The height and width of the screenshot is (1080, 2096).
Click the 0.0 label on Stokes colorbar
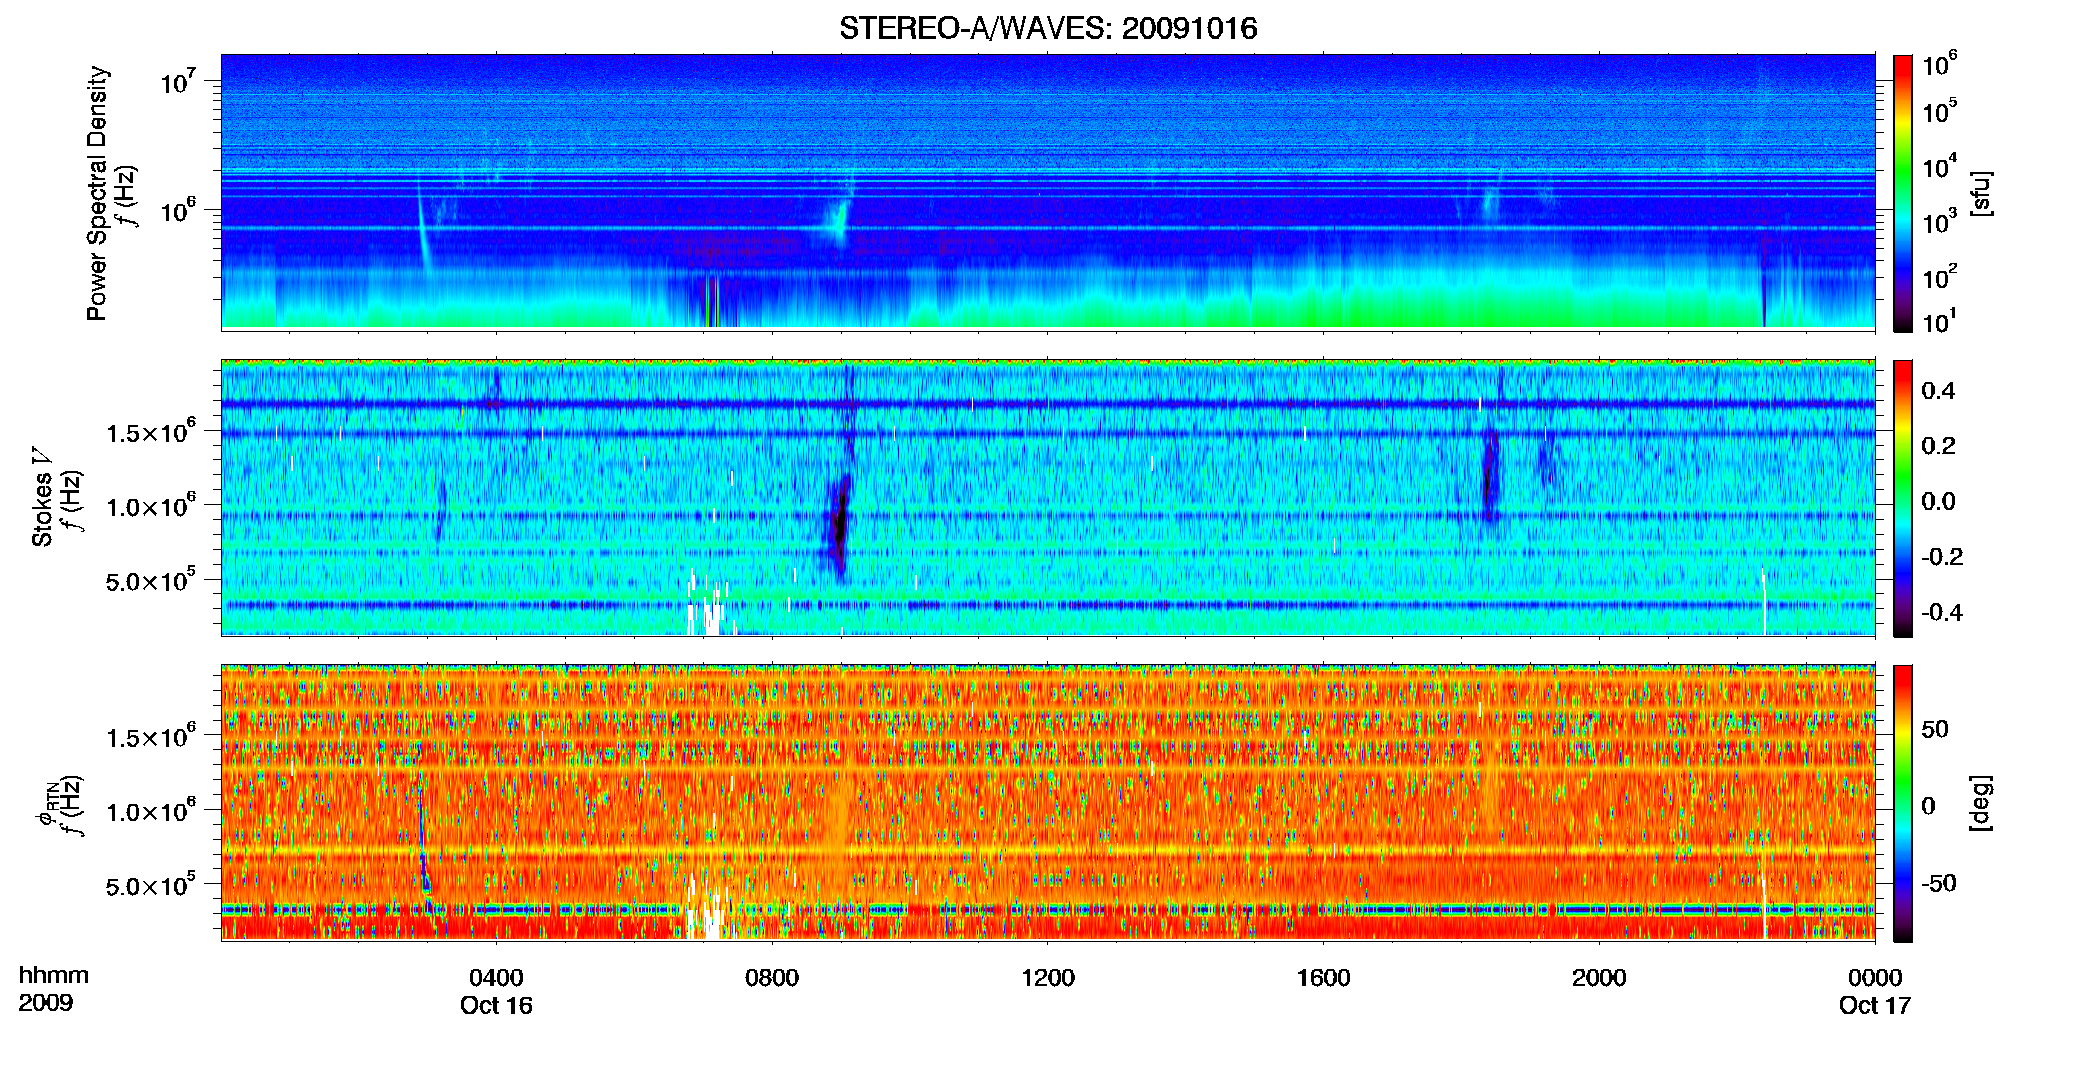[x=1938, y=501]
